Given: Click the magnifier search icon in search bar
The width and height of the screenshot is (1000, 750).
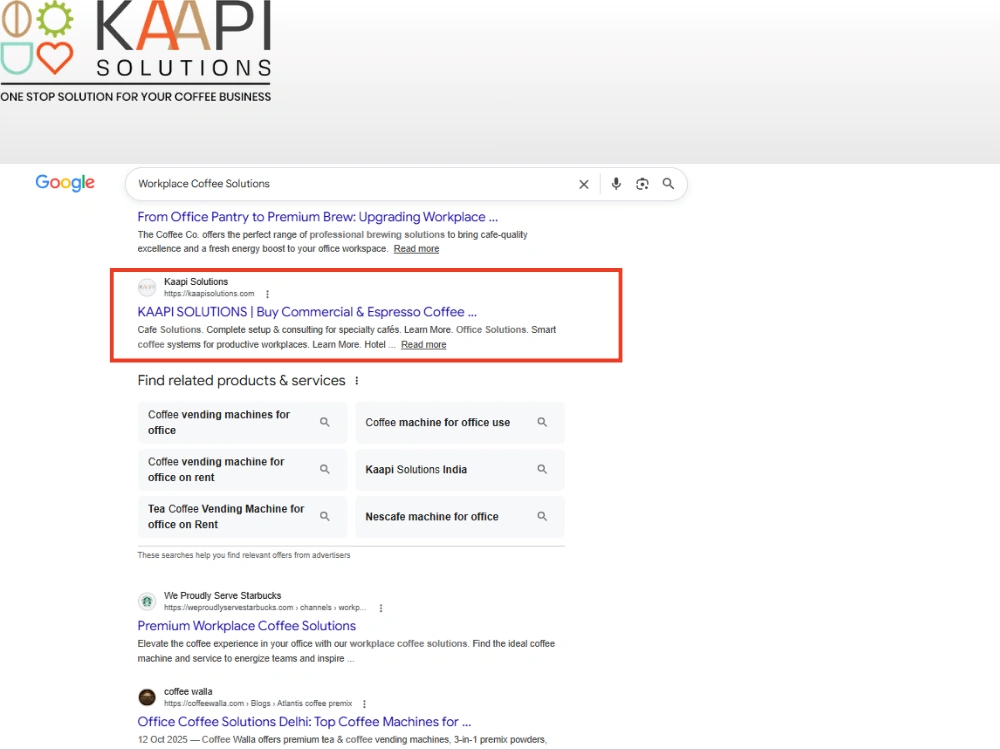Looking at the screenshot, I should pyautogui.click(x=668, y=184).
